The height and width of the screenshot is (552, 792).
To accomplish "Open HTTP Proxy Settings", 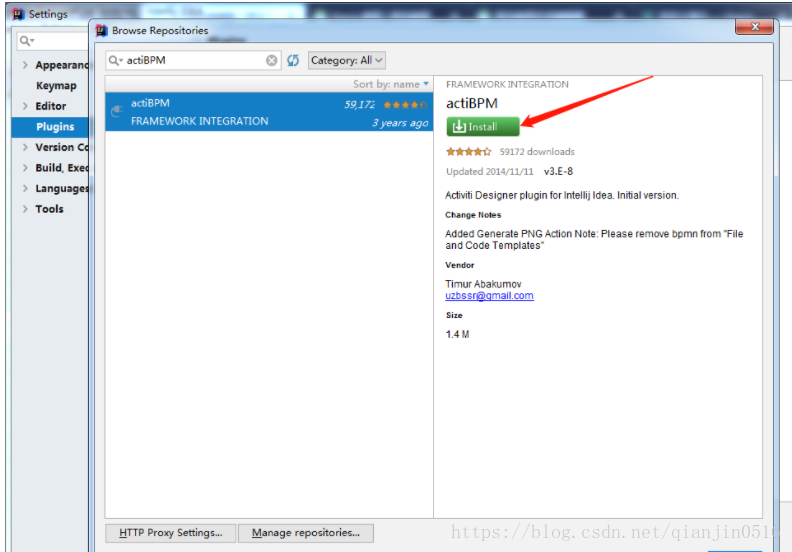I will coord(170,533).
